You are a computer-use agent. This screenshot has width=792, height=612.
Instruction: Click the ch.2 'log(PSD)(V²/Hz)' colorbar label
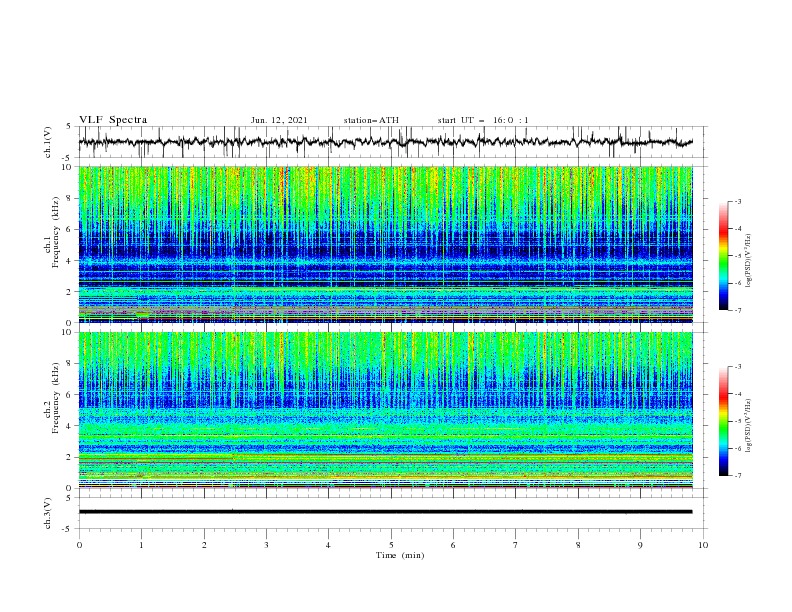click(x=749, y=425)
